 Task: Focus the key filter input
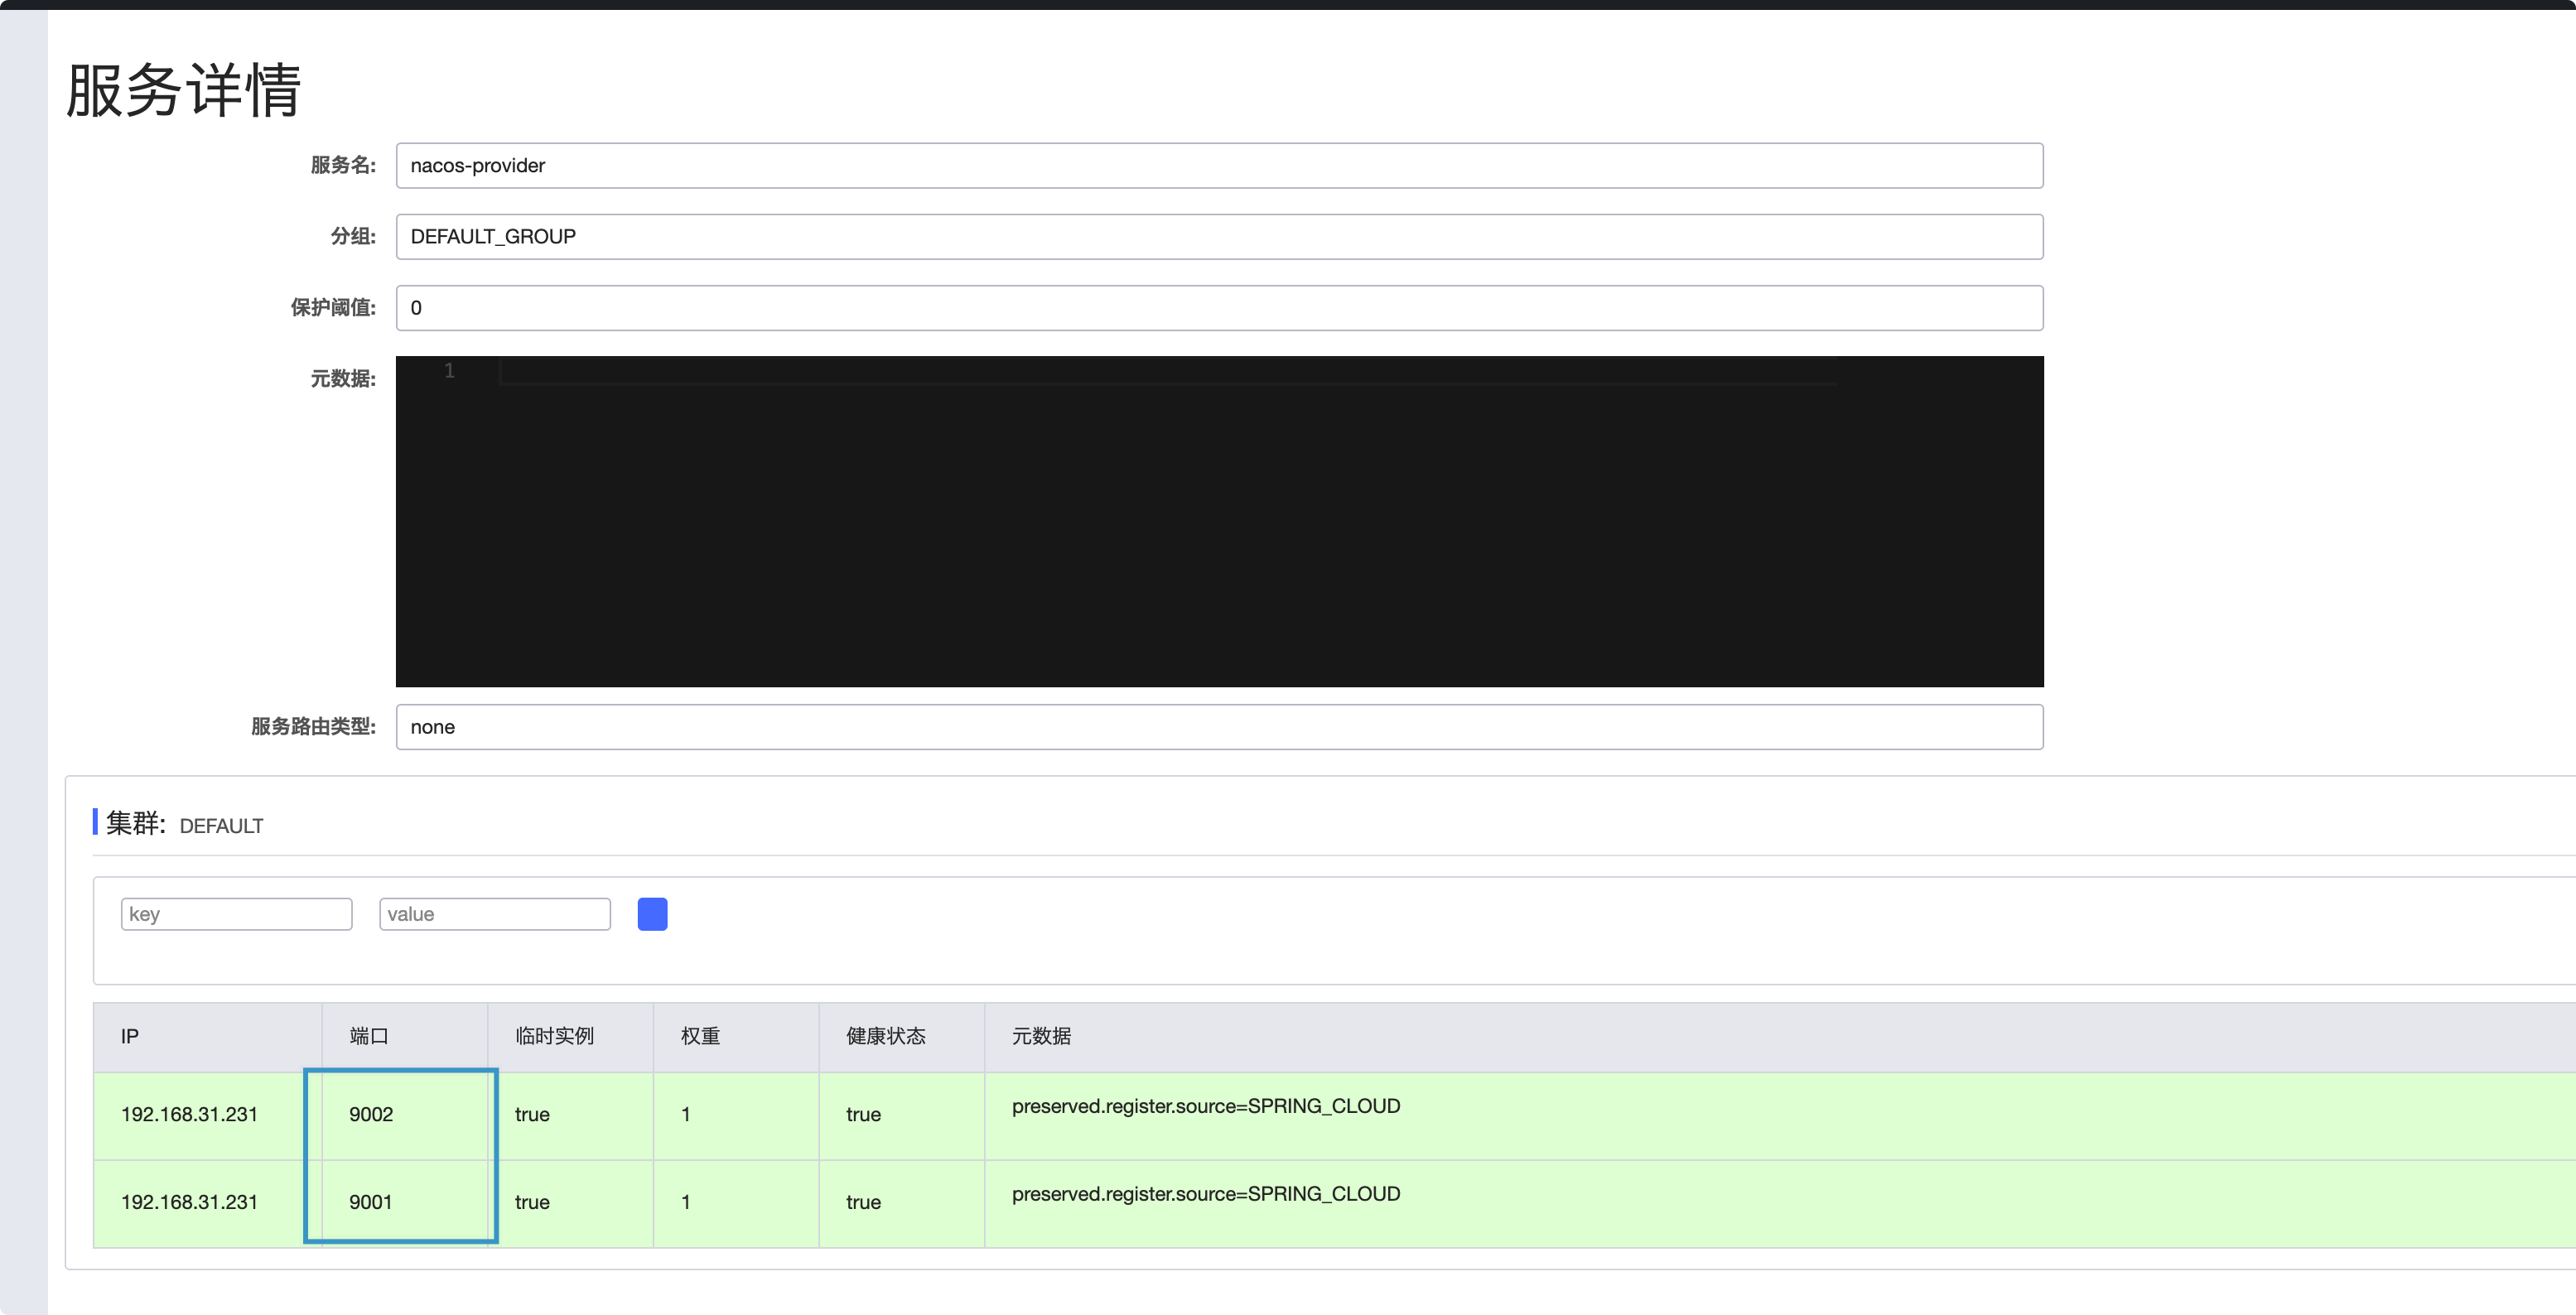point(236,914)
